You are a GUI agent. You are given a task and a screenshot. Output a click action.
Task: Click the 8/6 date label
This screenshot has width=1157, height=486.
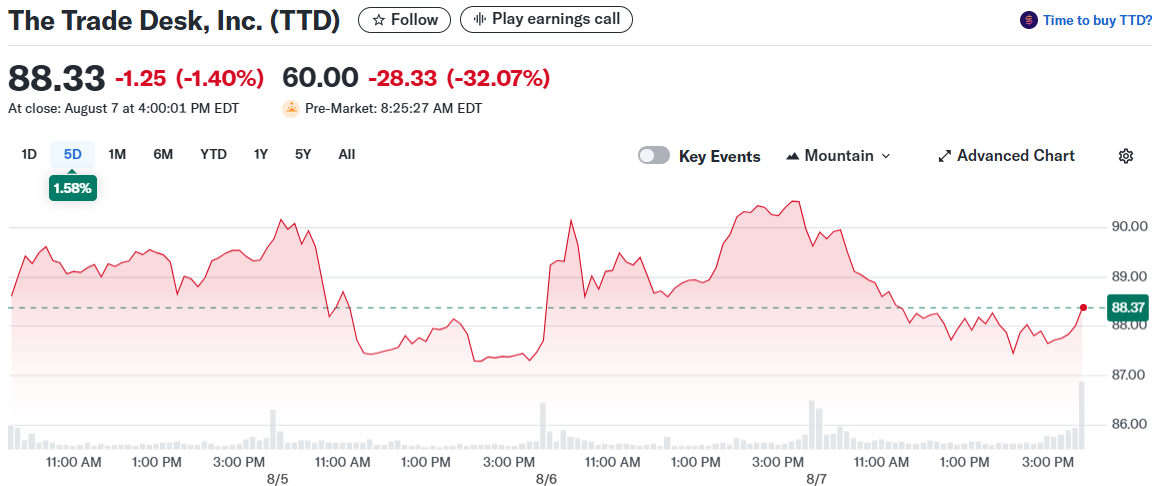[x=547, y=479]
